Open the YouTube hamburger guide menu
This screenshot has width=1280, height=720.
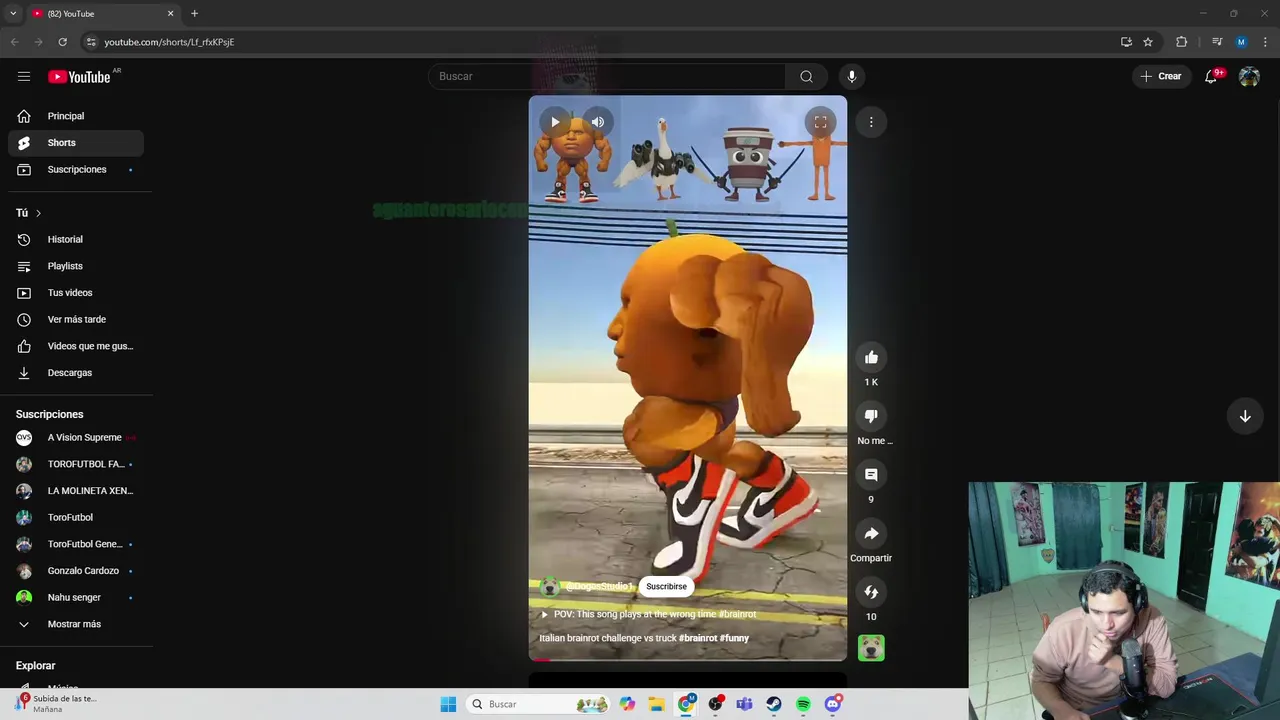click(x=24, y=76)
